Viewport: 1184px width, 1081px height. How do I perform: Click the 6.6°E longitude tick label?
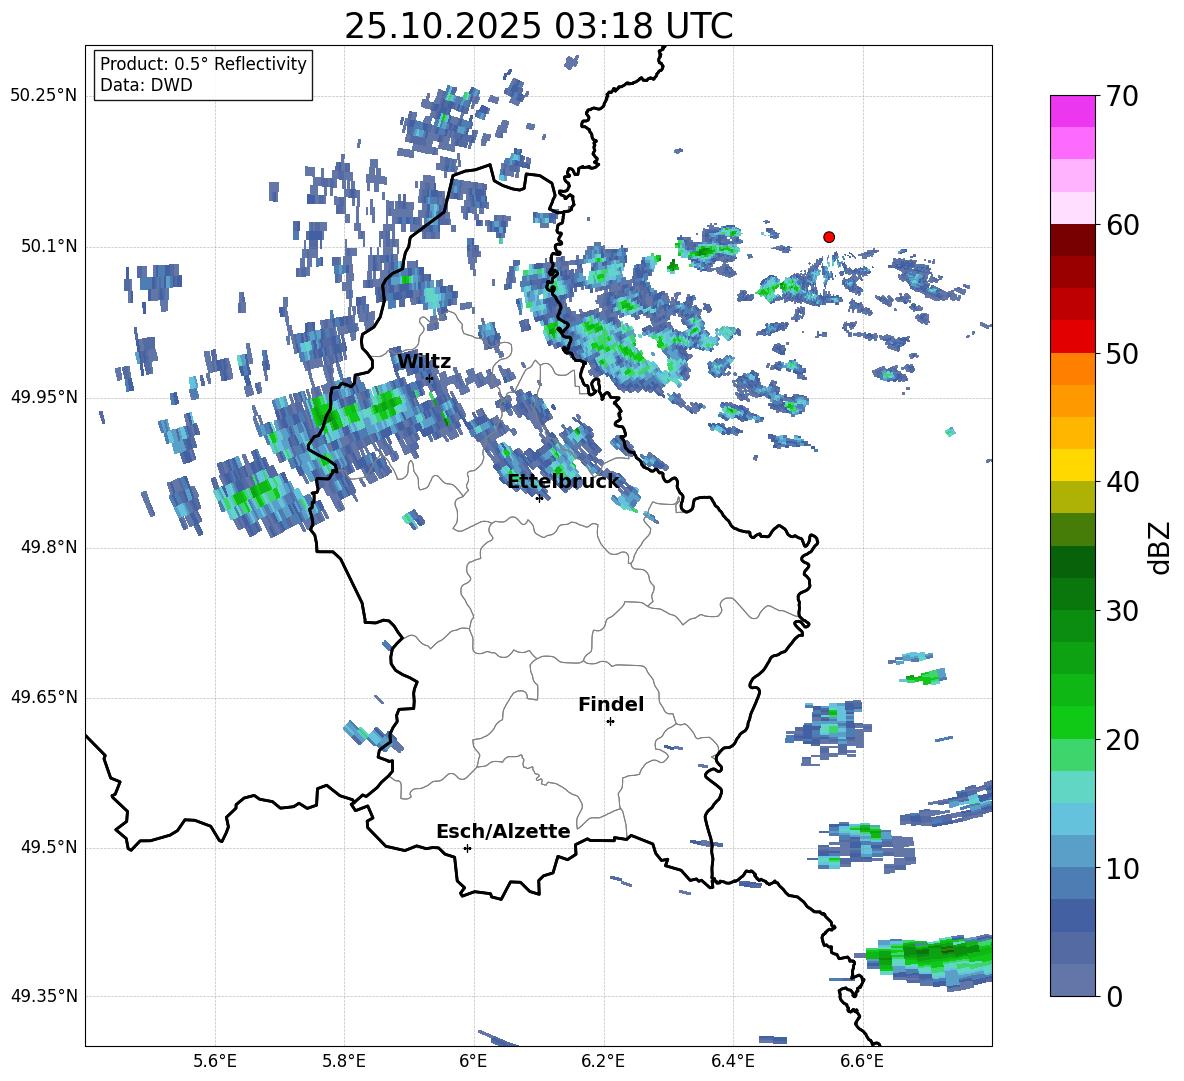pyautogui.click(x=862, y=1061)
